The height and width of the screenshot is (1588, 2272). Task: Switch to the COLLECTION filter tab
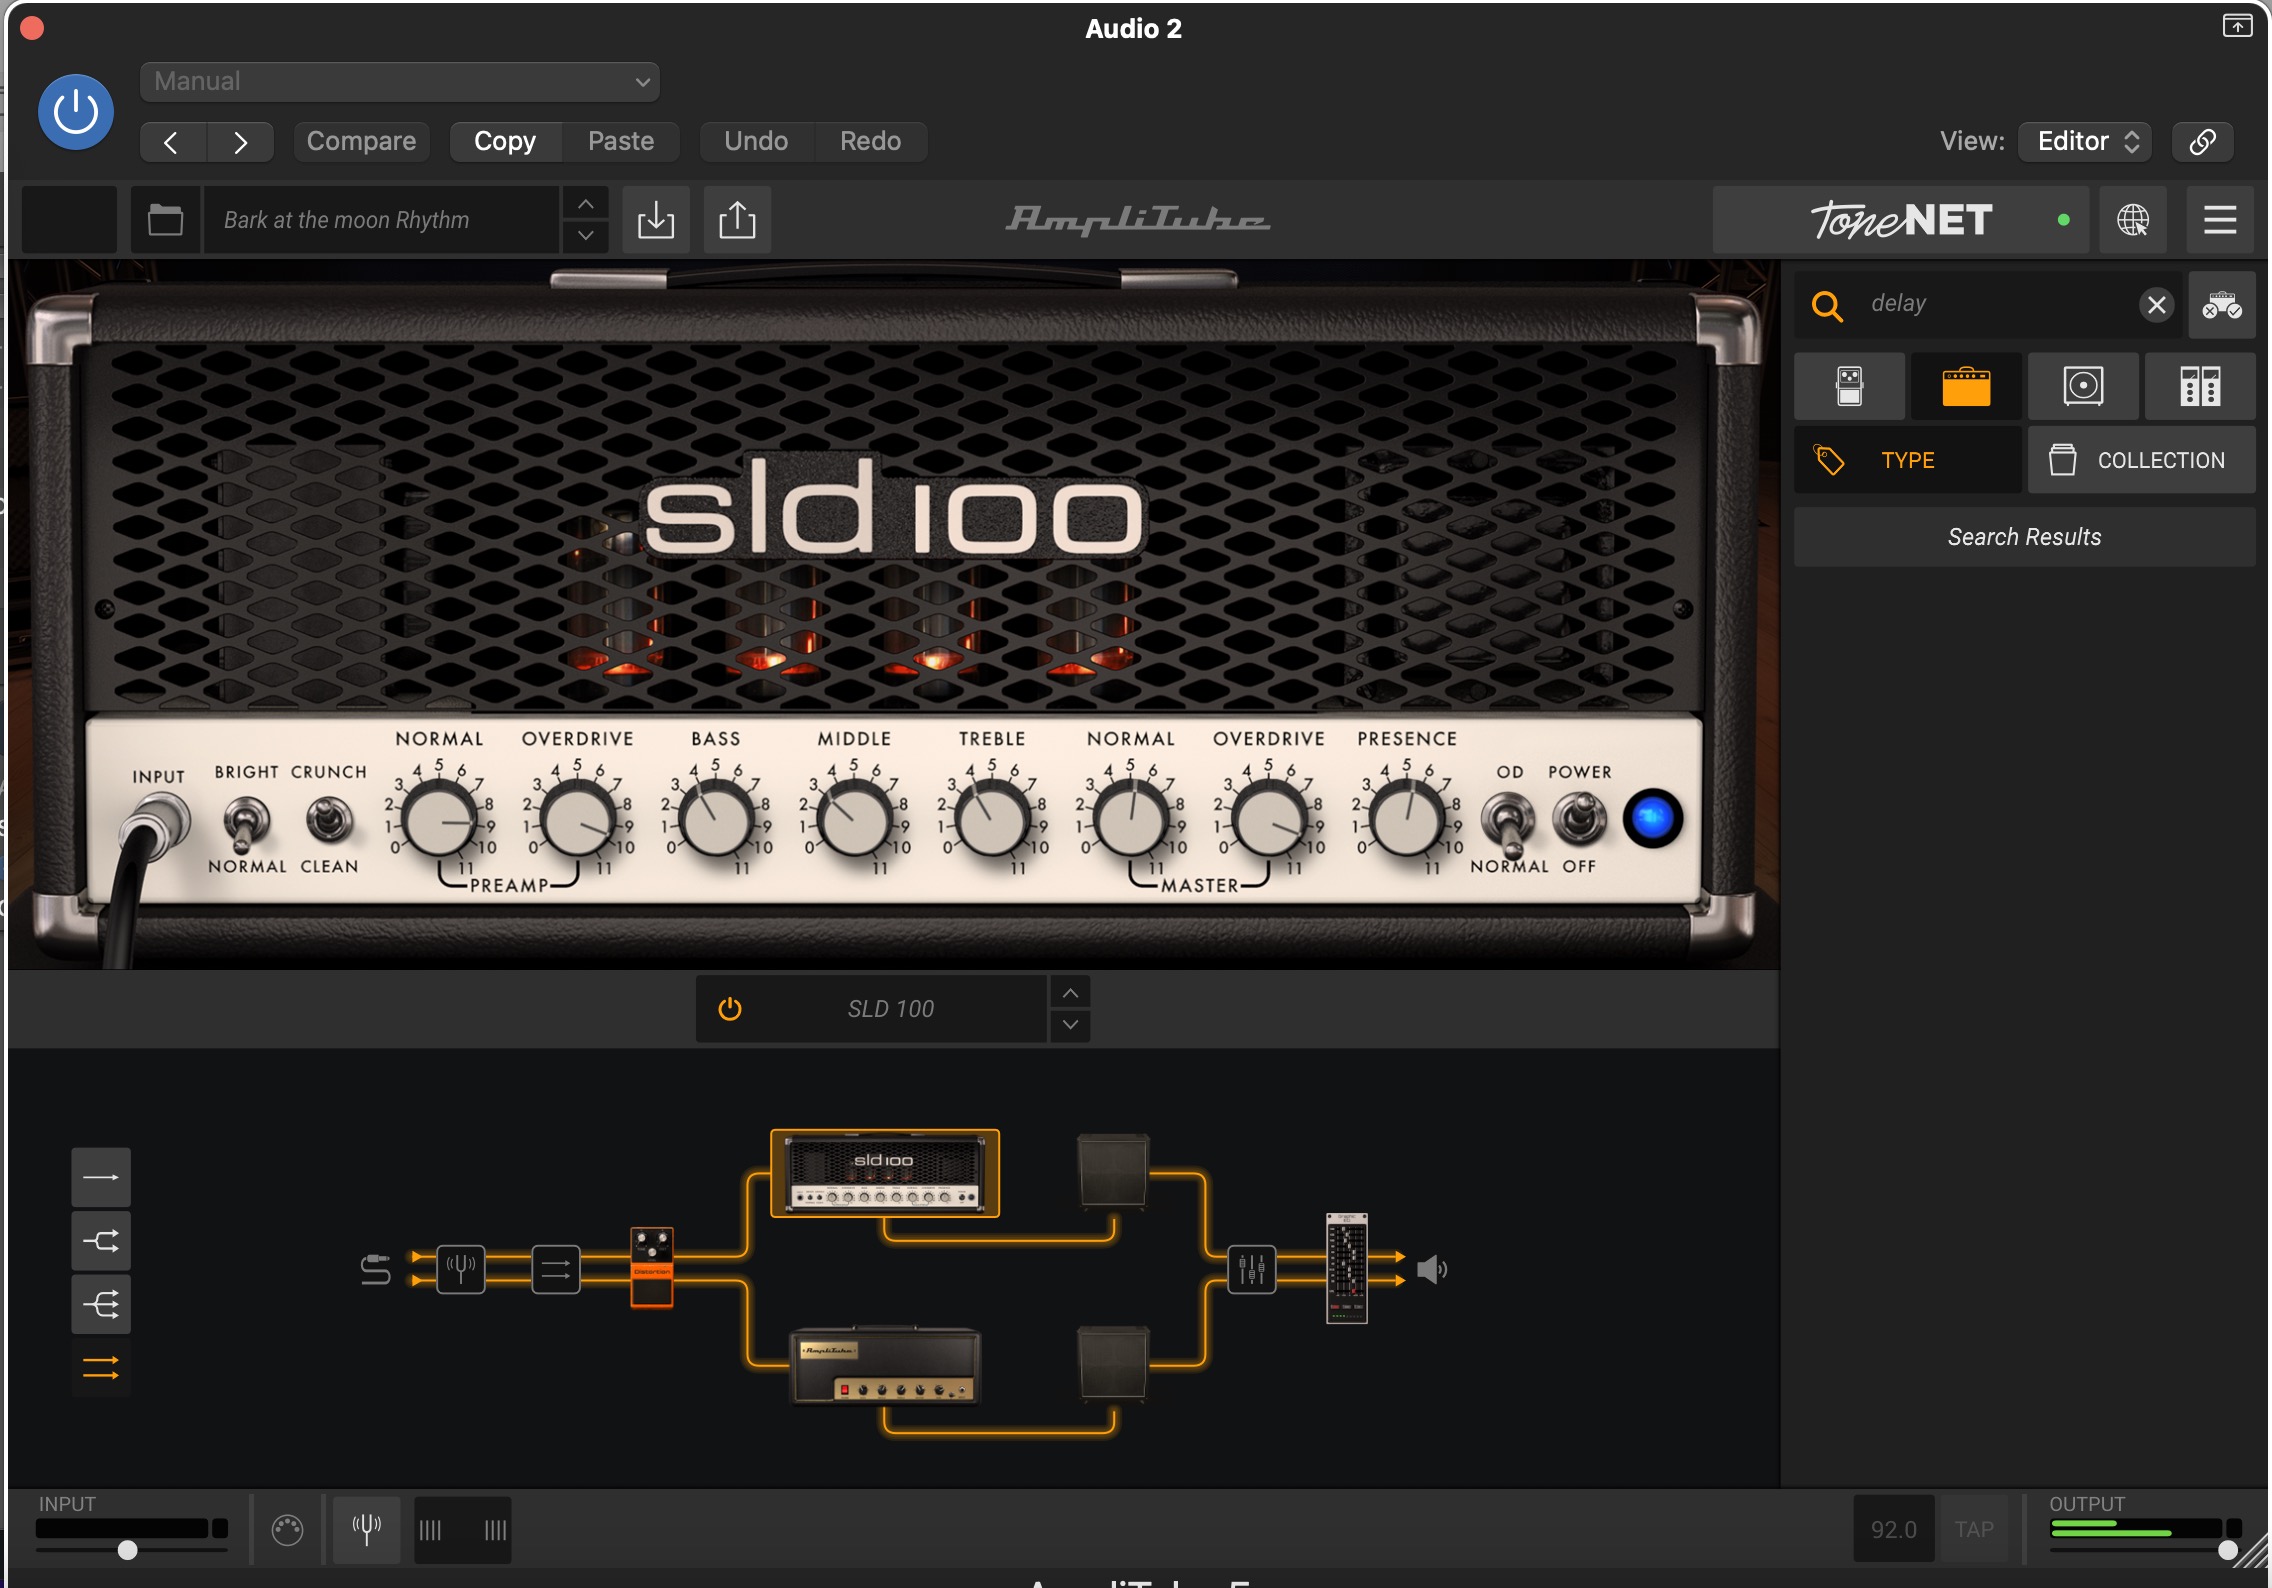click(2141, 460)
